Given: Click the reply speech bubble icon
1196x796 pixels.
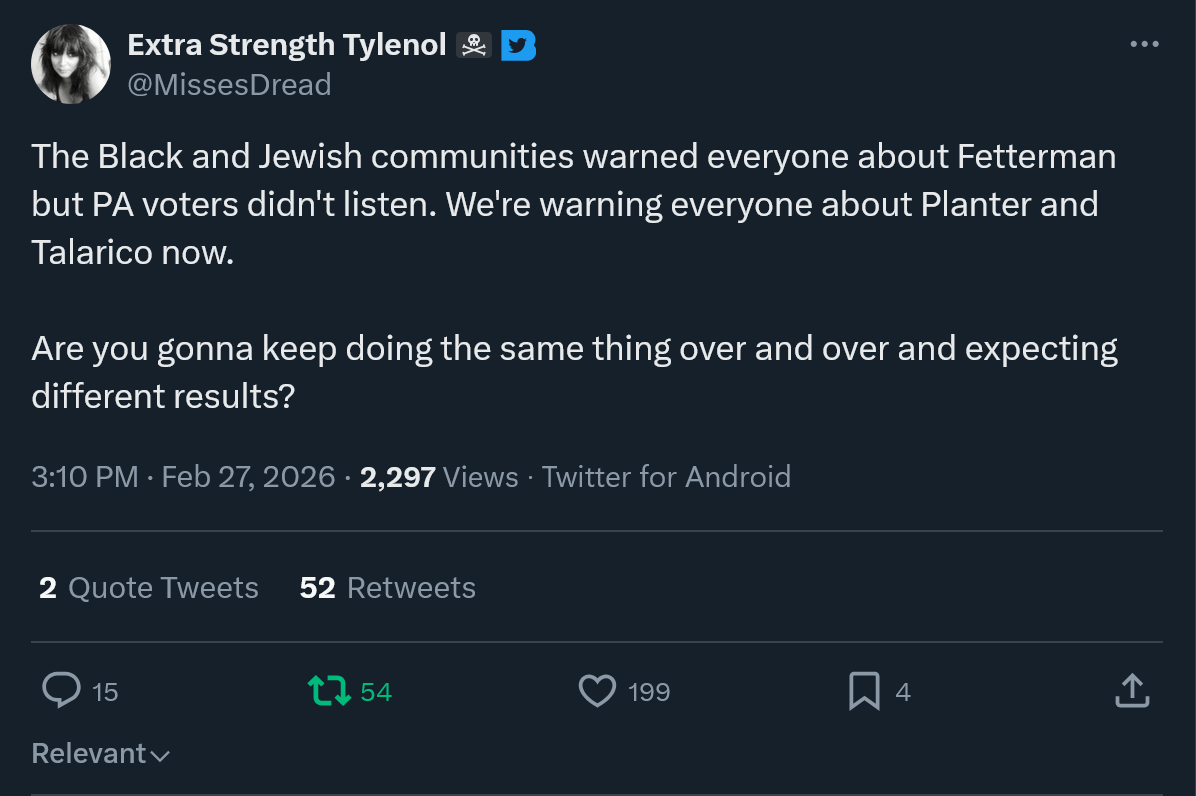Looking at the screenshot, I should click(x=62, y=690).
